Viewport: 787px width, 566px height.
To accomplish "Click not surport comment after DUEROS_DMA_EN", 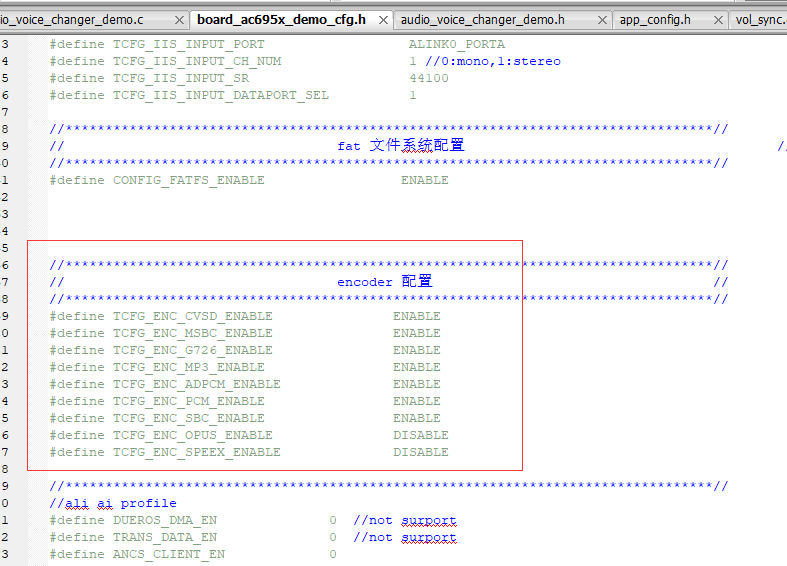I will click(x=405, y=520).
